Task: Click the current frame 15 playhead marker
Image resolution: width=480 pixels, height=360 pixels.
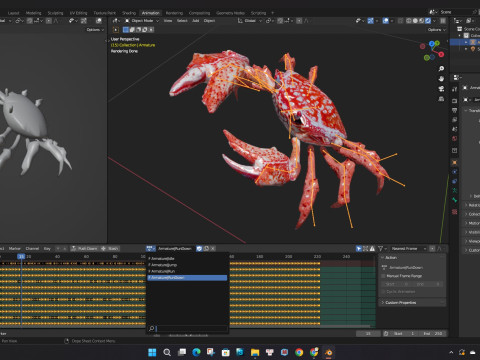Action: click(x=21, y=256)
